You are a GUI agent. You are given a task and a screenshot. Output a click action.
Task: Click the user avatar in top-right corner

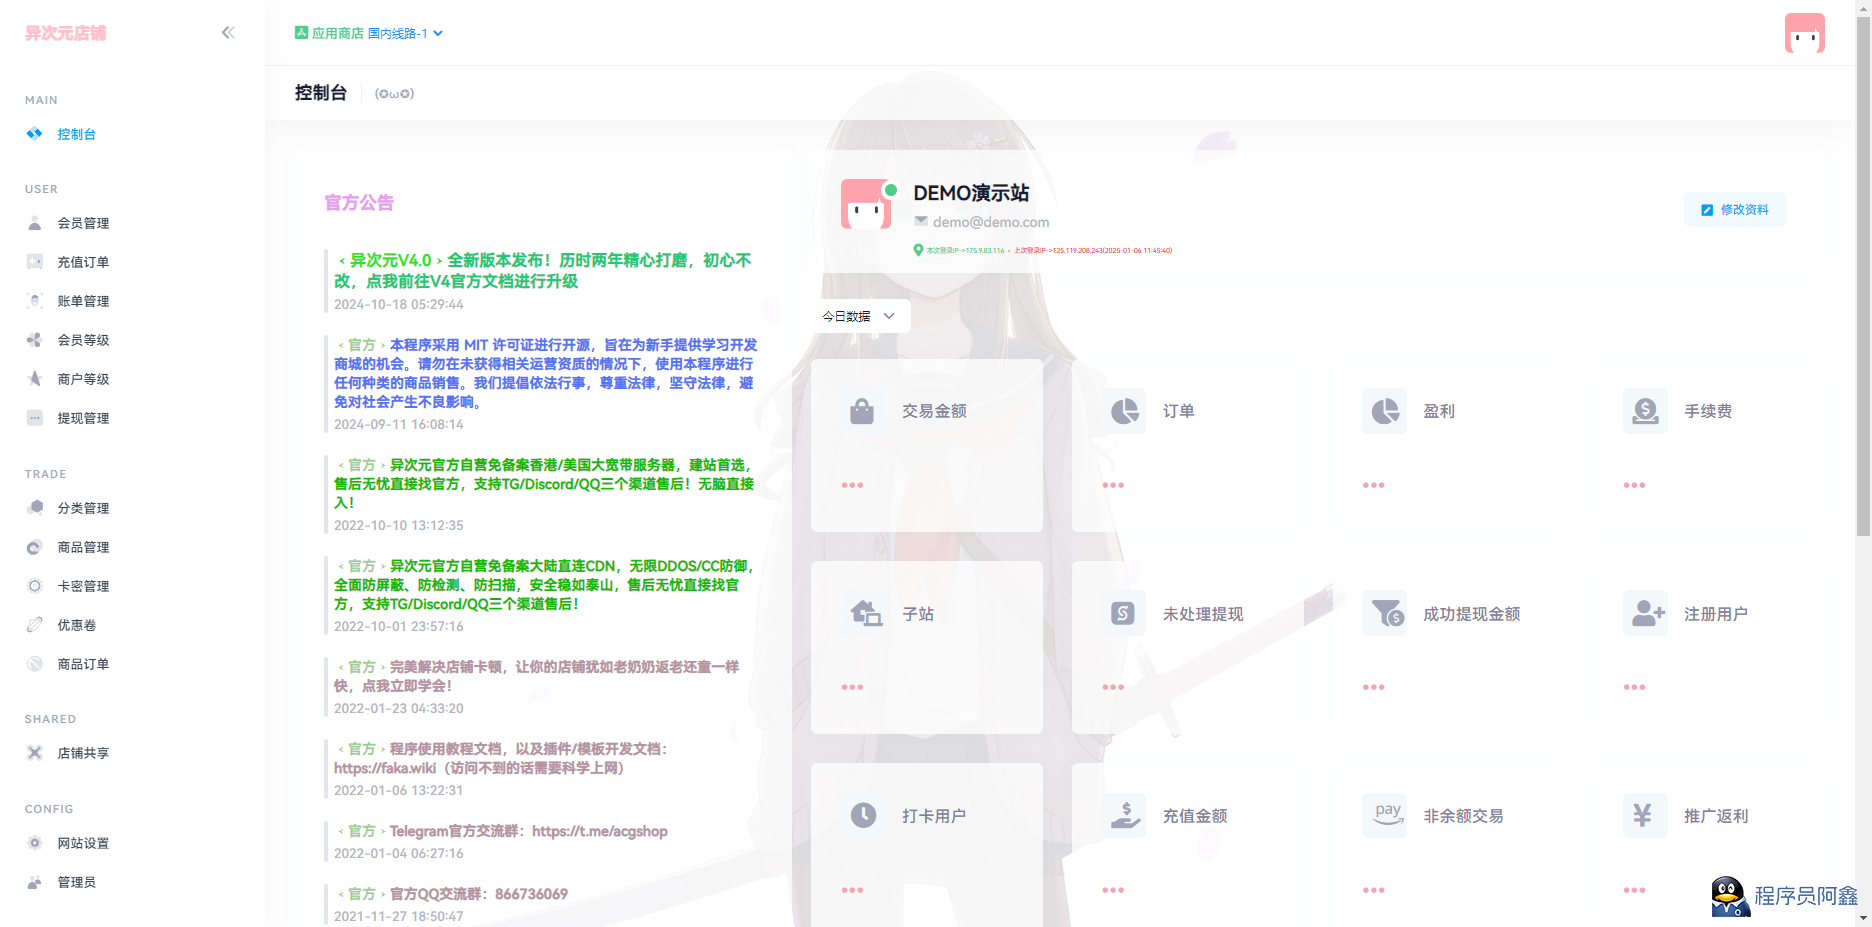click(x=1804, y=33)
